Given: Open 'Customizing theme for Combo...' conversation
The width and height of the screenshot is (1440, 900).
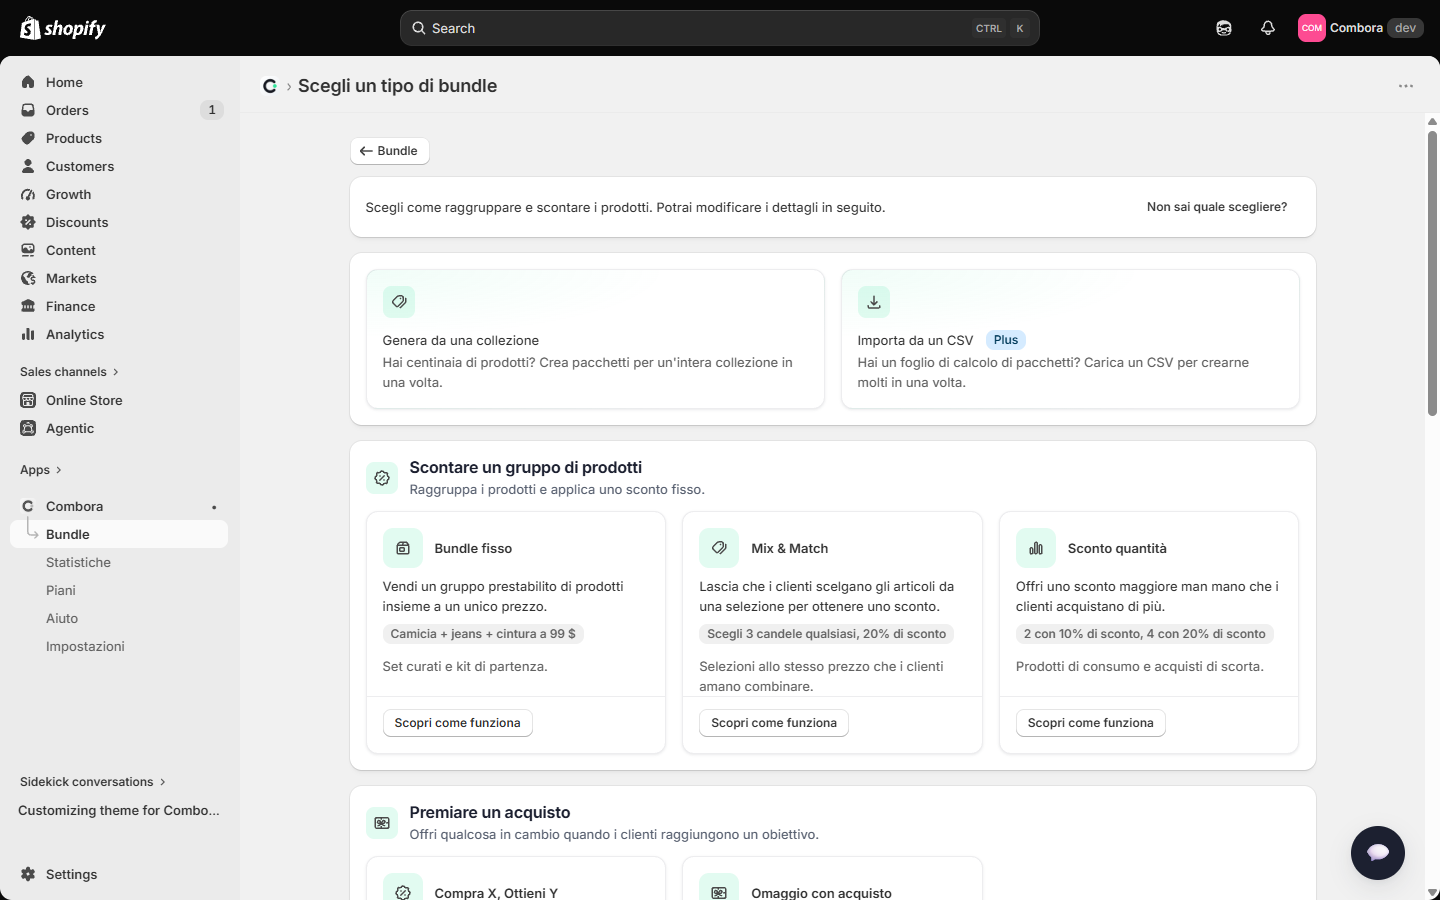Looking at the screenshot, I should (119, 810).
